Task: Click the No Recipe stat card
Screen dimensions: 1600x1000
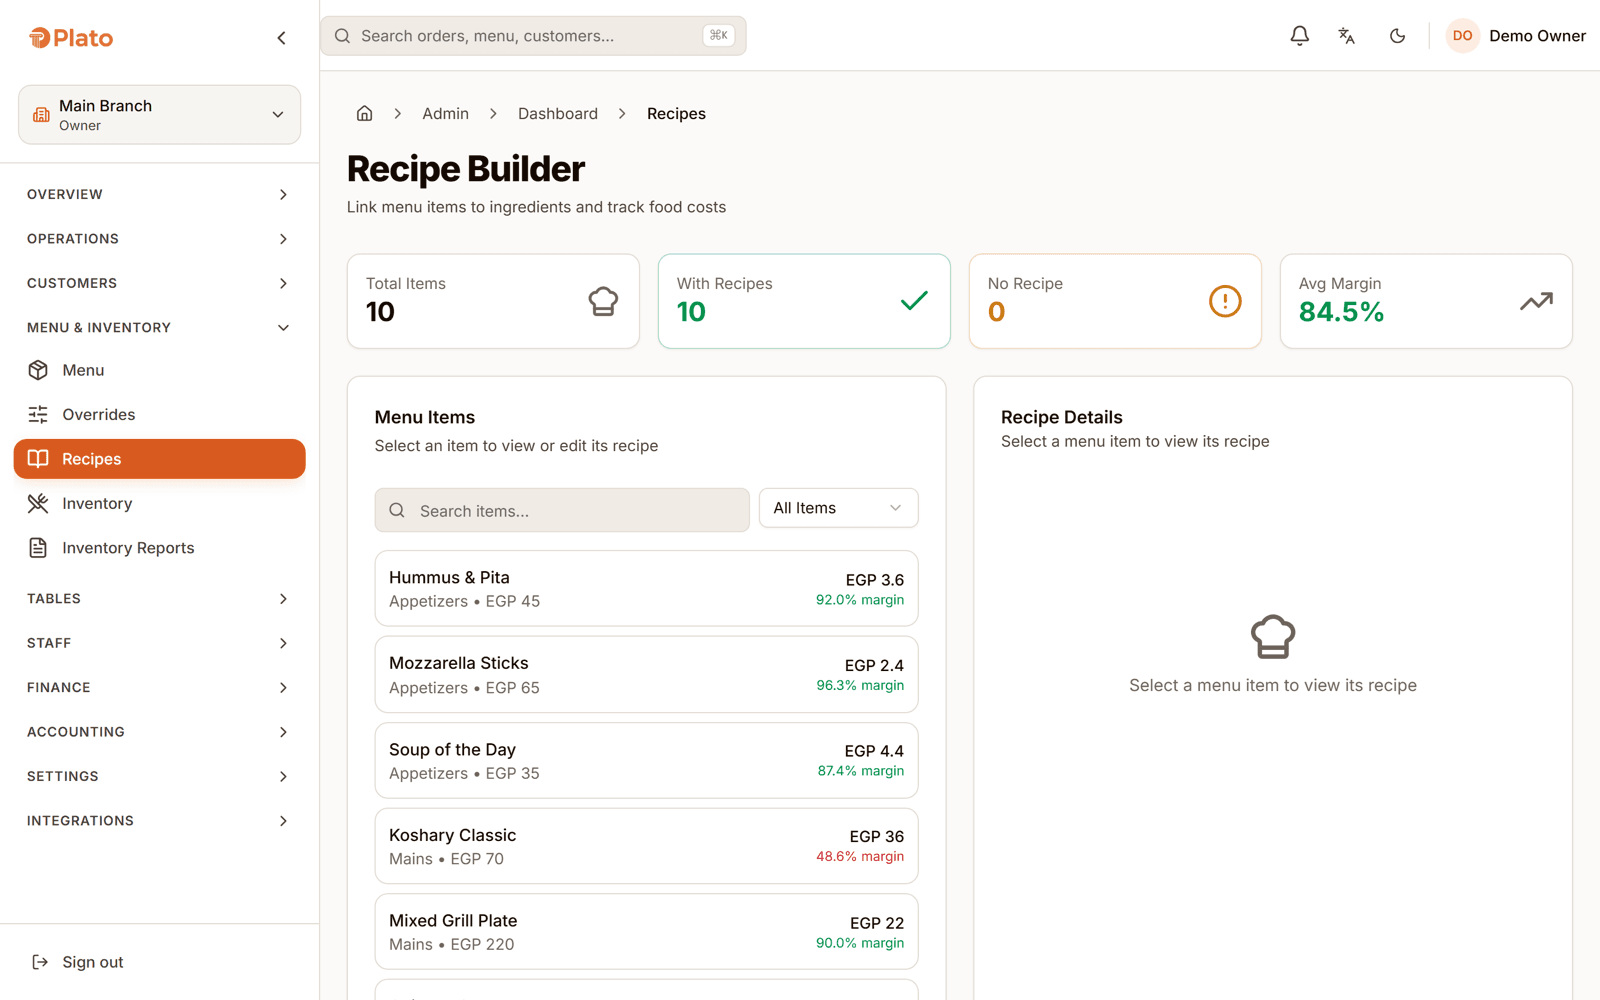Action: [x=1115, y=301]
